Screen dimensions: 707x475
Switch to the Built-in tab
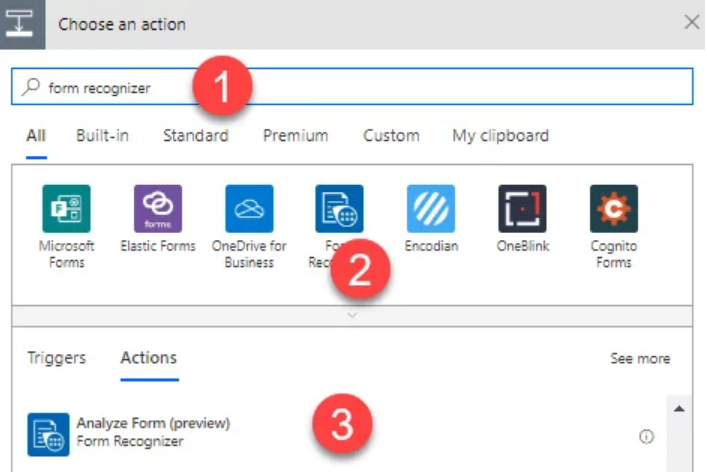(102, 136)
